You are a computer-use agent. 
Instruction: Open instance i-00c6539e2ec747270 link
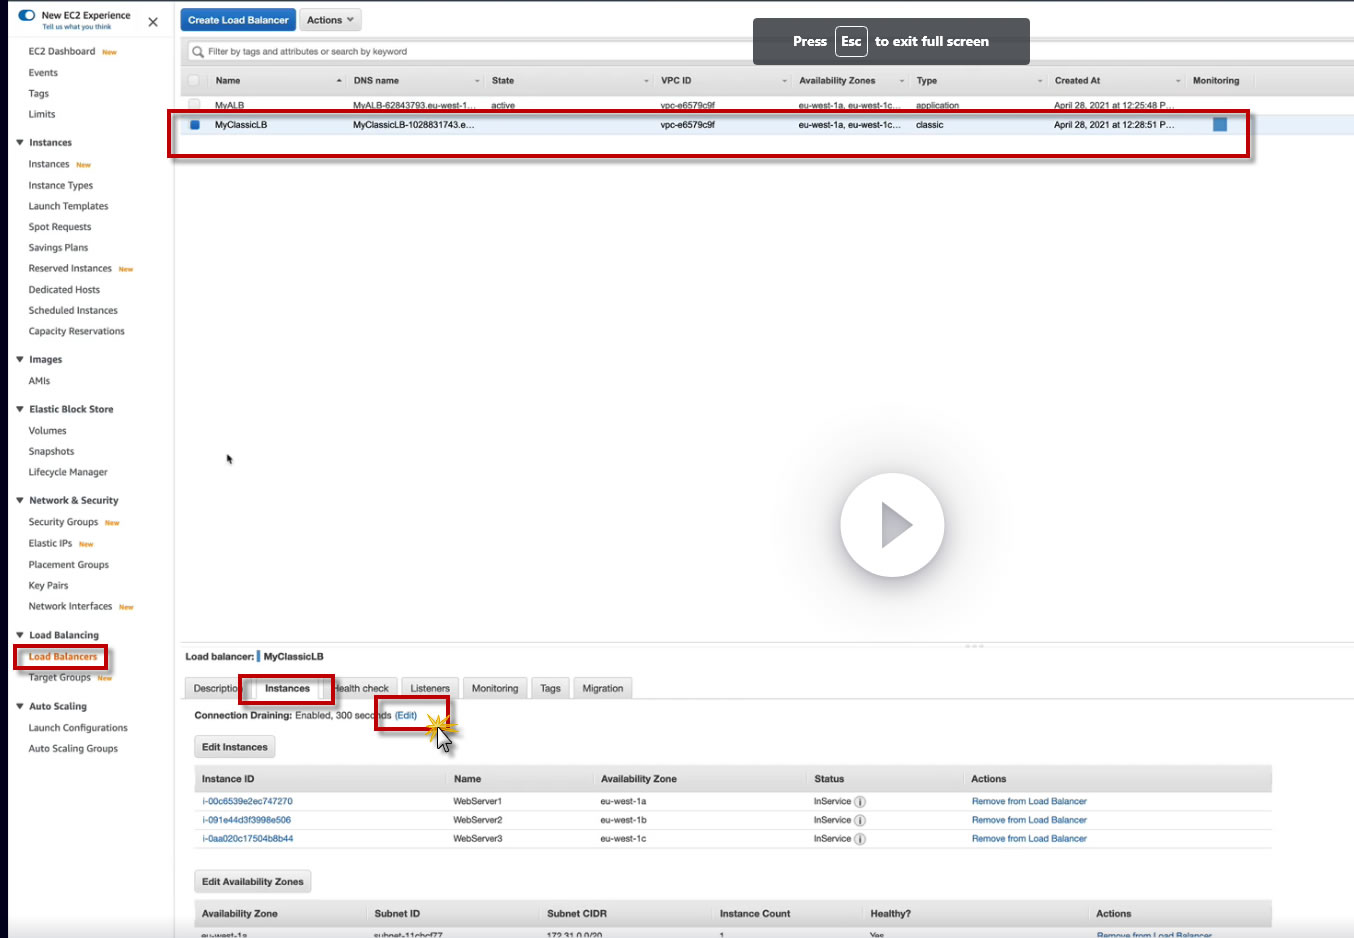click(x=247, y=801)
